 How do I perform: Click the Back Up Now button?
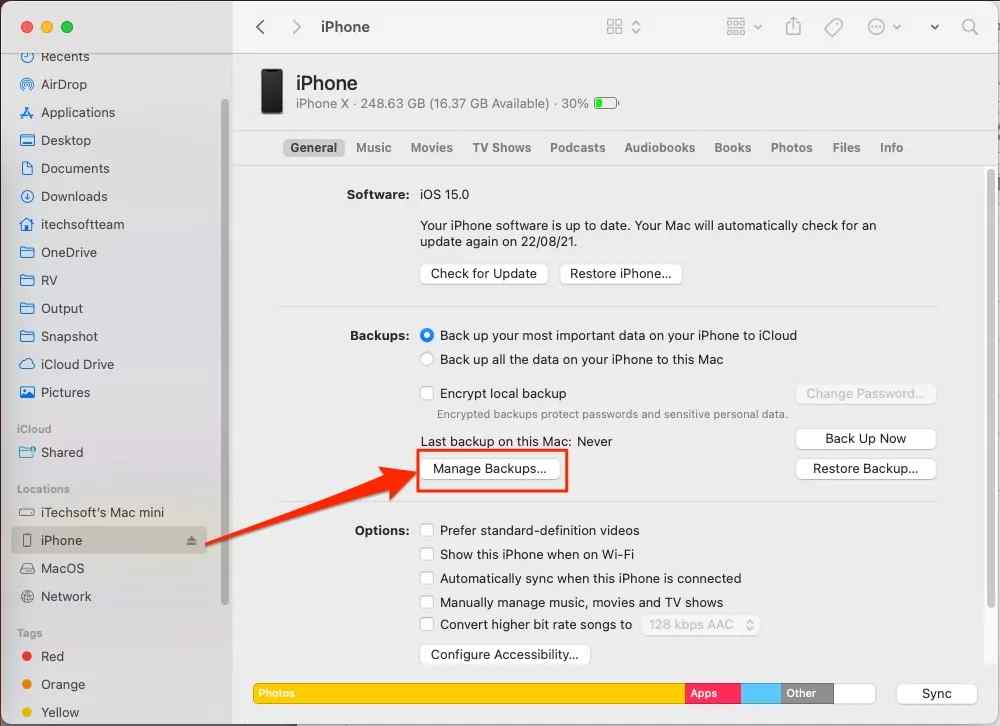[x=865, y=439]
